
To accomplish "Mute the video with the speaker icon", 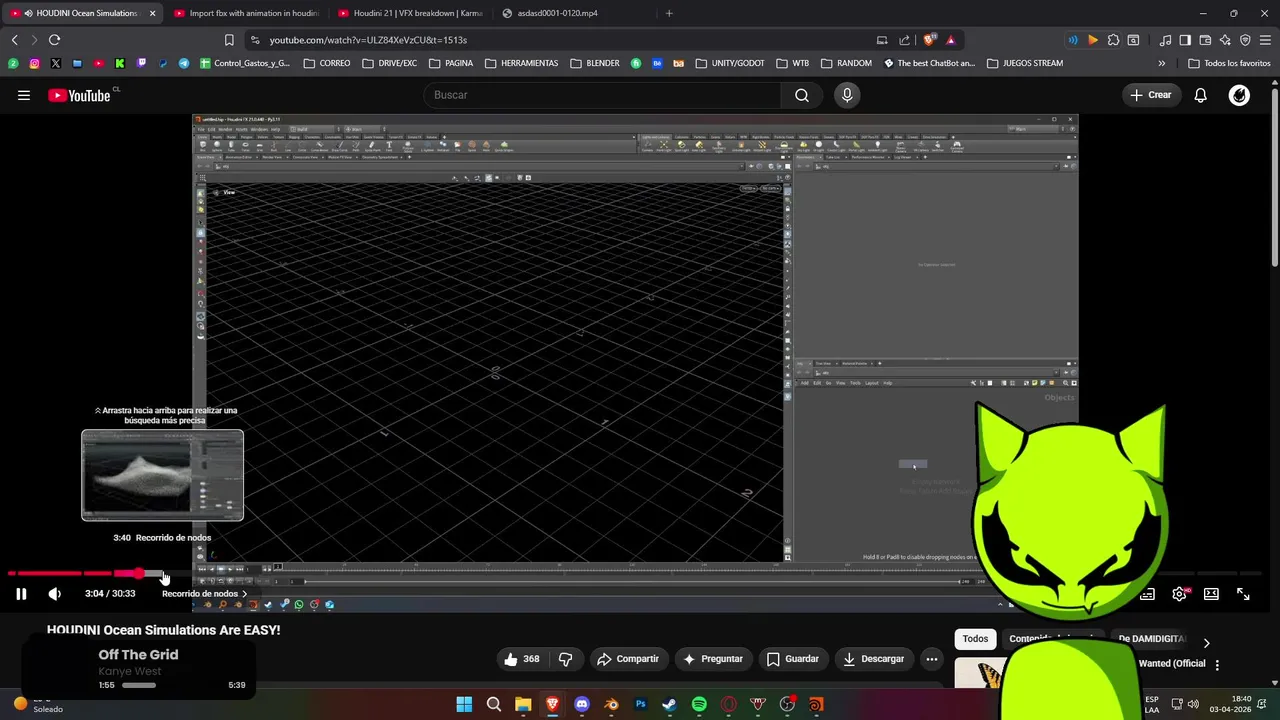I will click(55, 594).
